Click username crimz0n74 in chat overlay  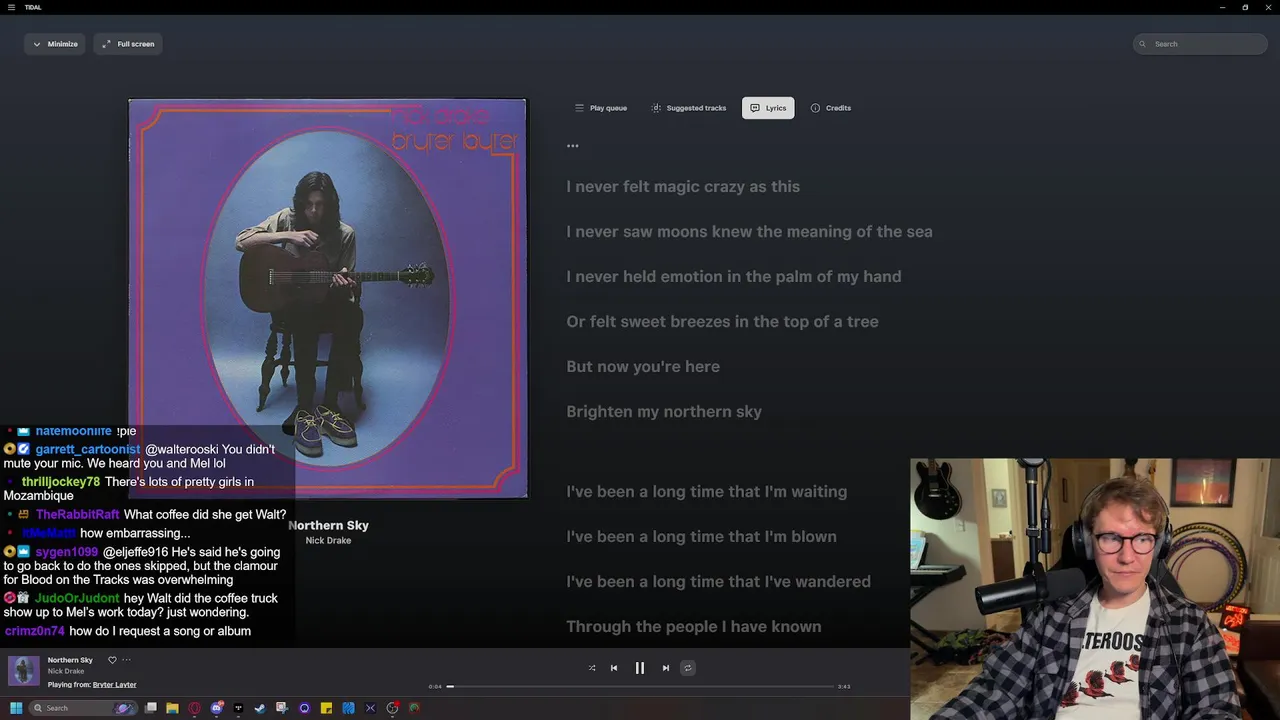(x=35, y=631)
